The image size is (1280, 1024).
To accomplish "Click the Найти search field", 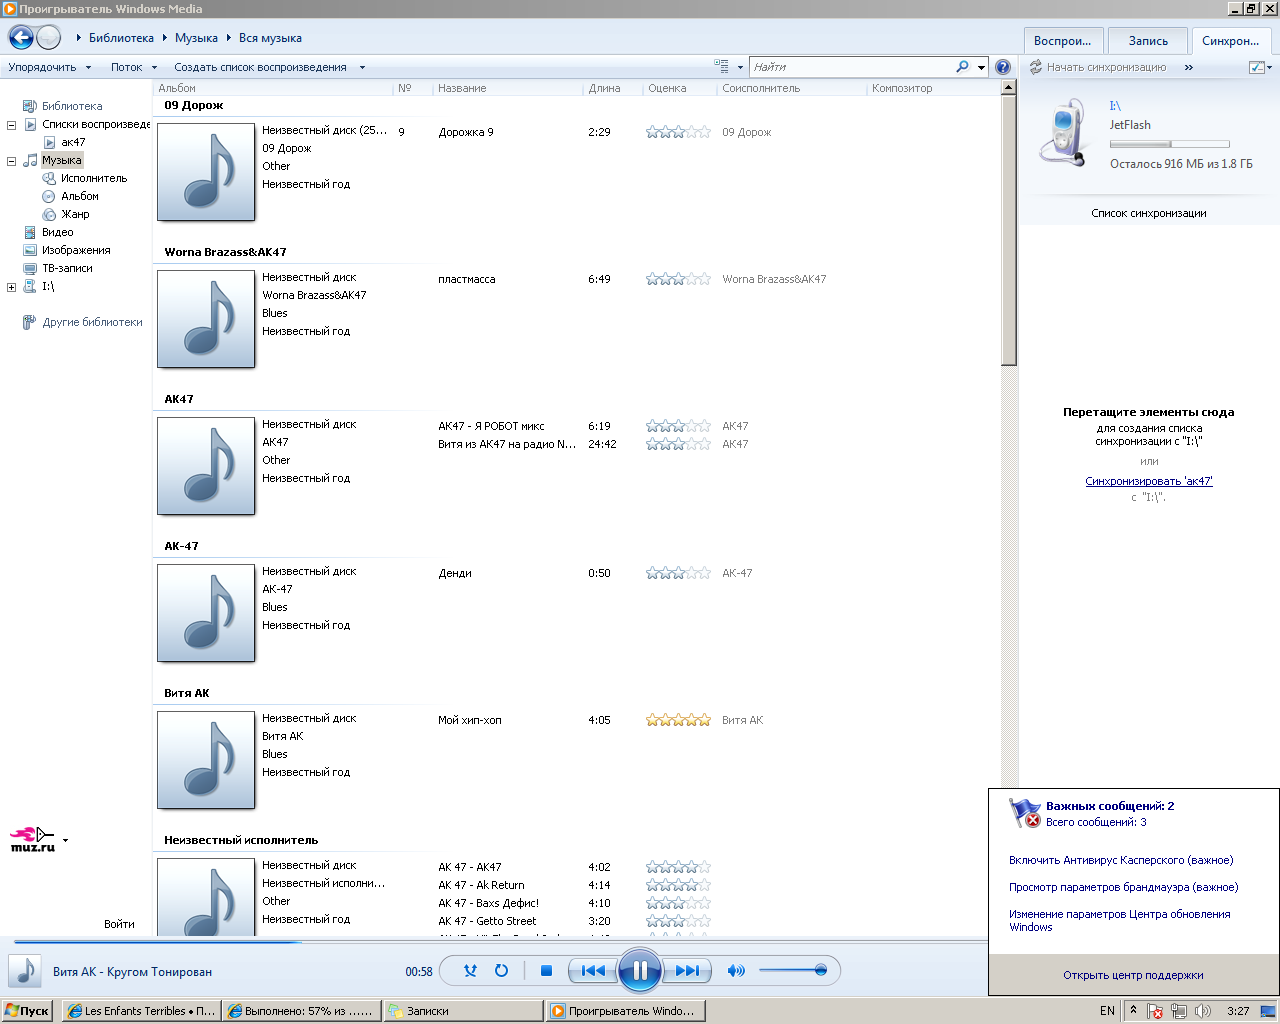I will [850, 67].
